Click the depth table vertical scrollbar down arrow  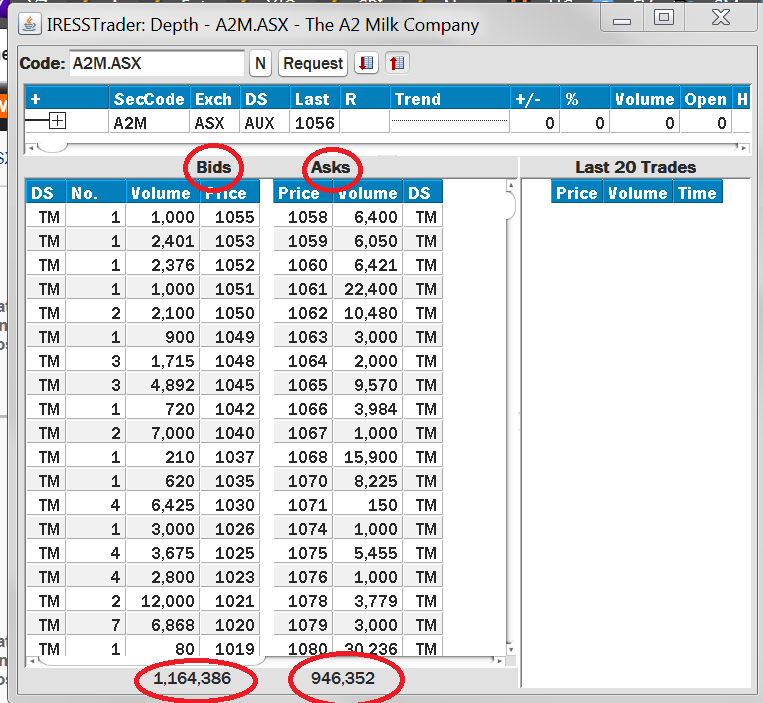tap(510, 649)
